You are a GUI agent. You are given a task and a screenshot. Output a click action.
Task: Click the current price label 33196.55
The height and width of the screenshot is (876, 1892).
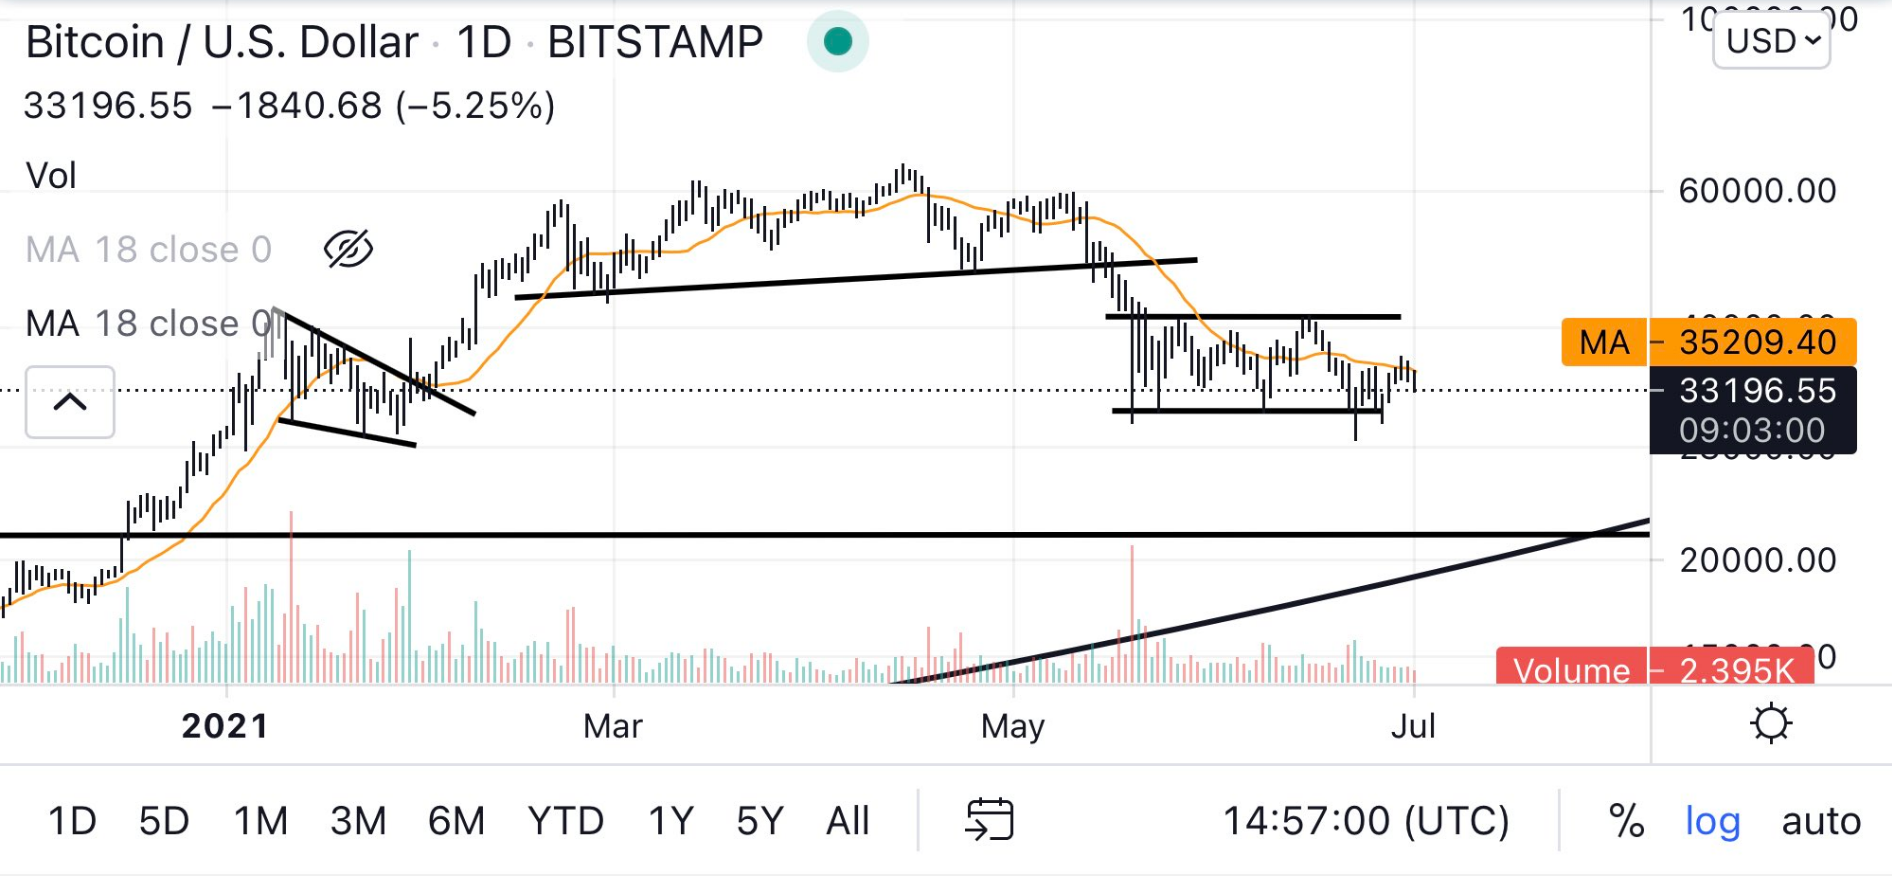tap(1757, 391)
